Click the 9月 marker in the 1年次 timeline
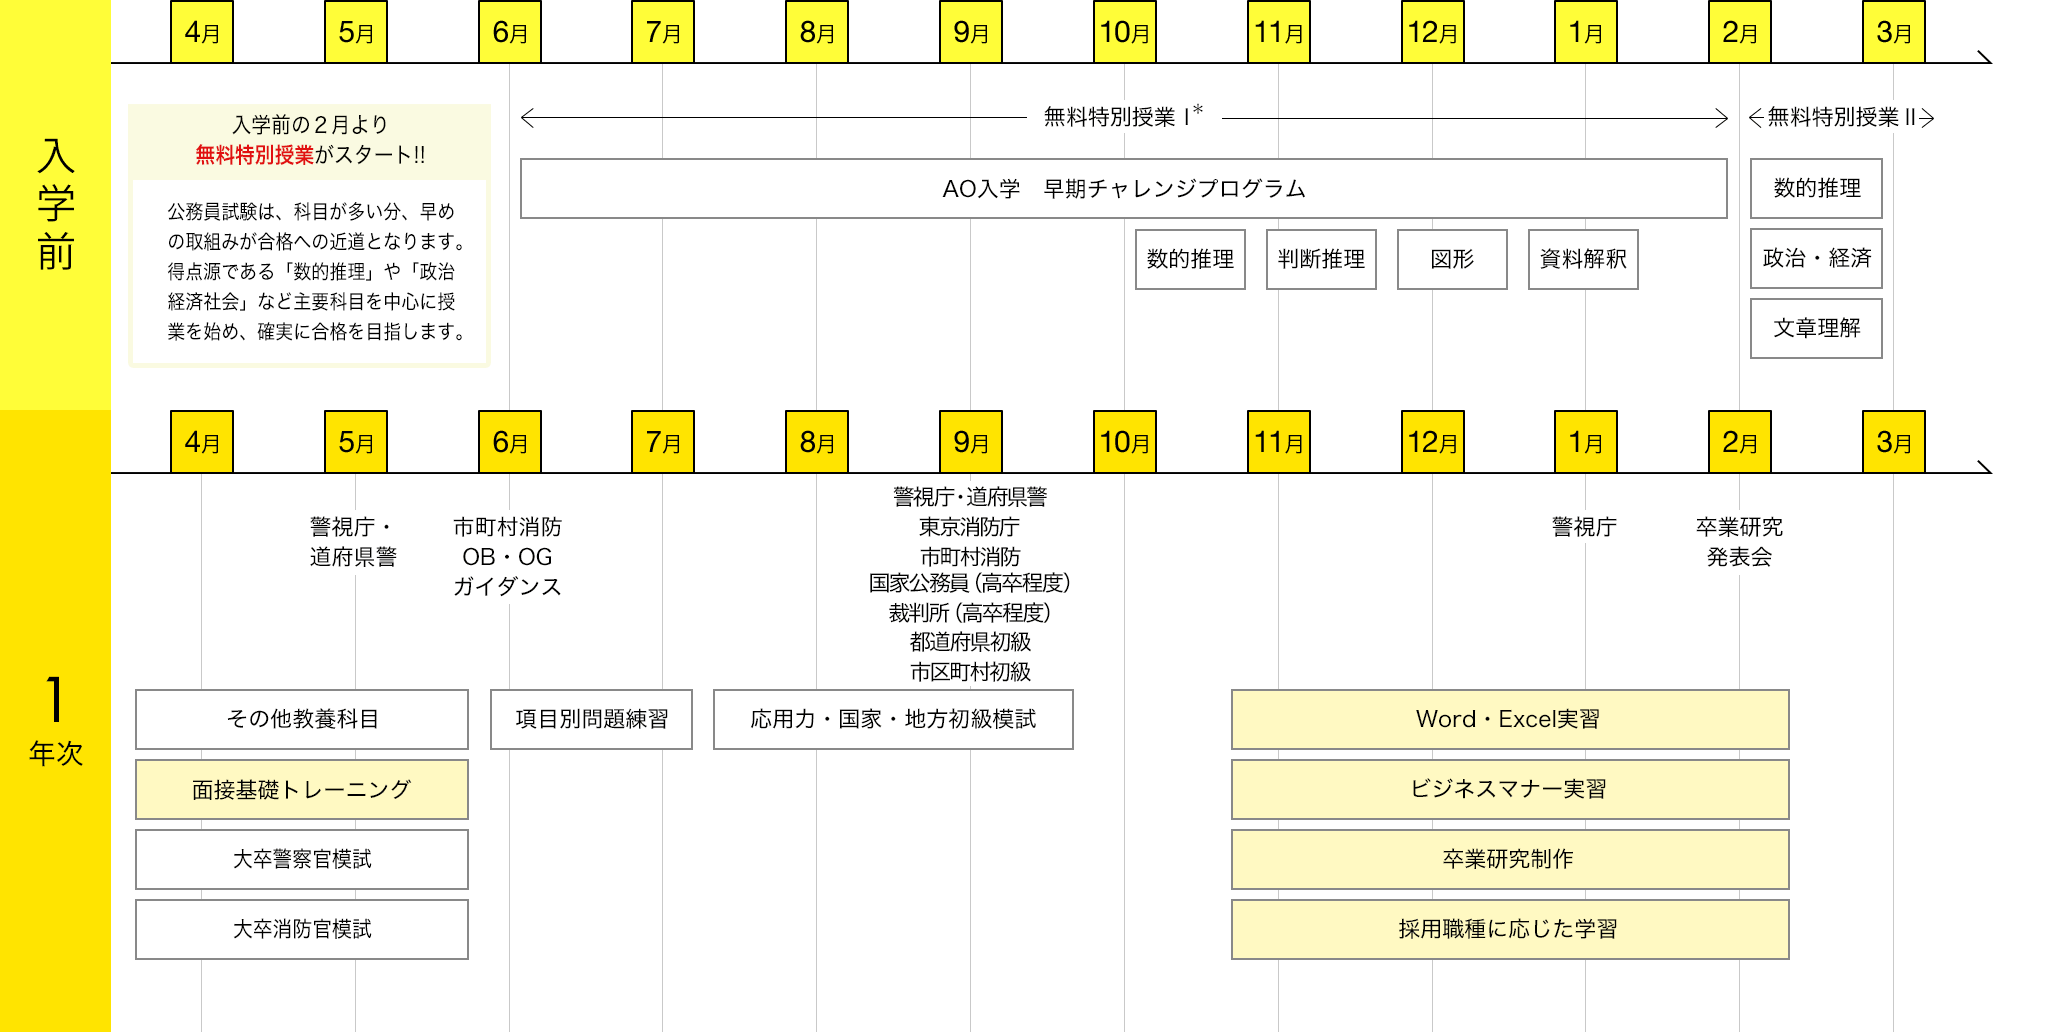Viewport: 2072px width, 1032px height. click(971, 442)
